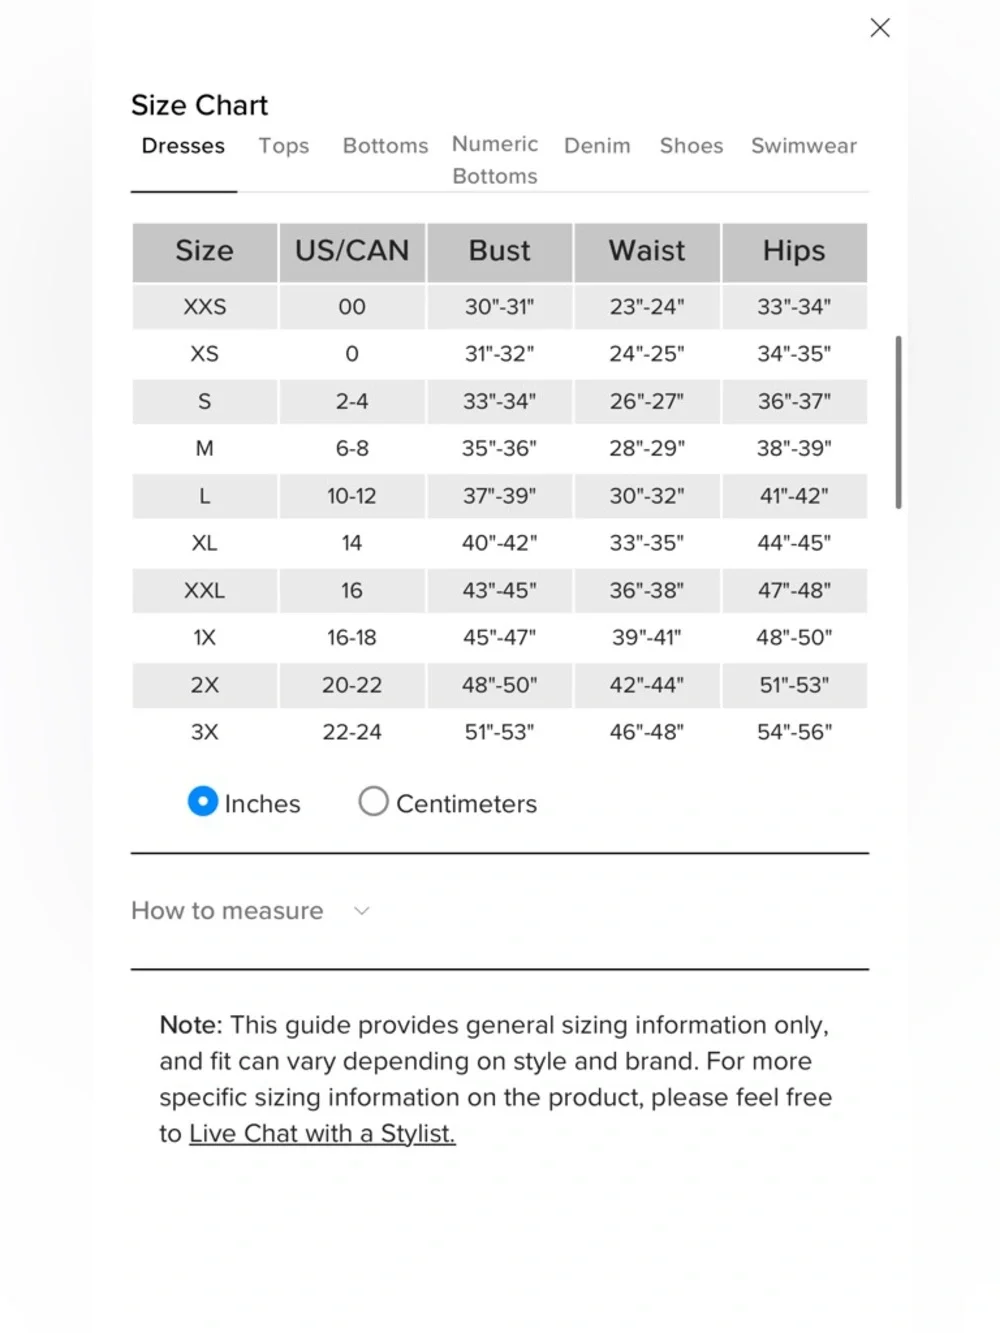
Task: Click the Bust column header
Action: coord(499,252)
